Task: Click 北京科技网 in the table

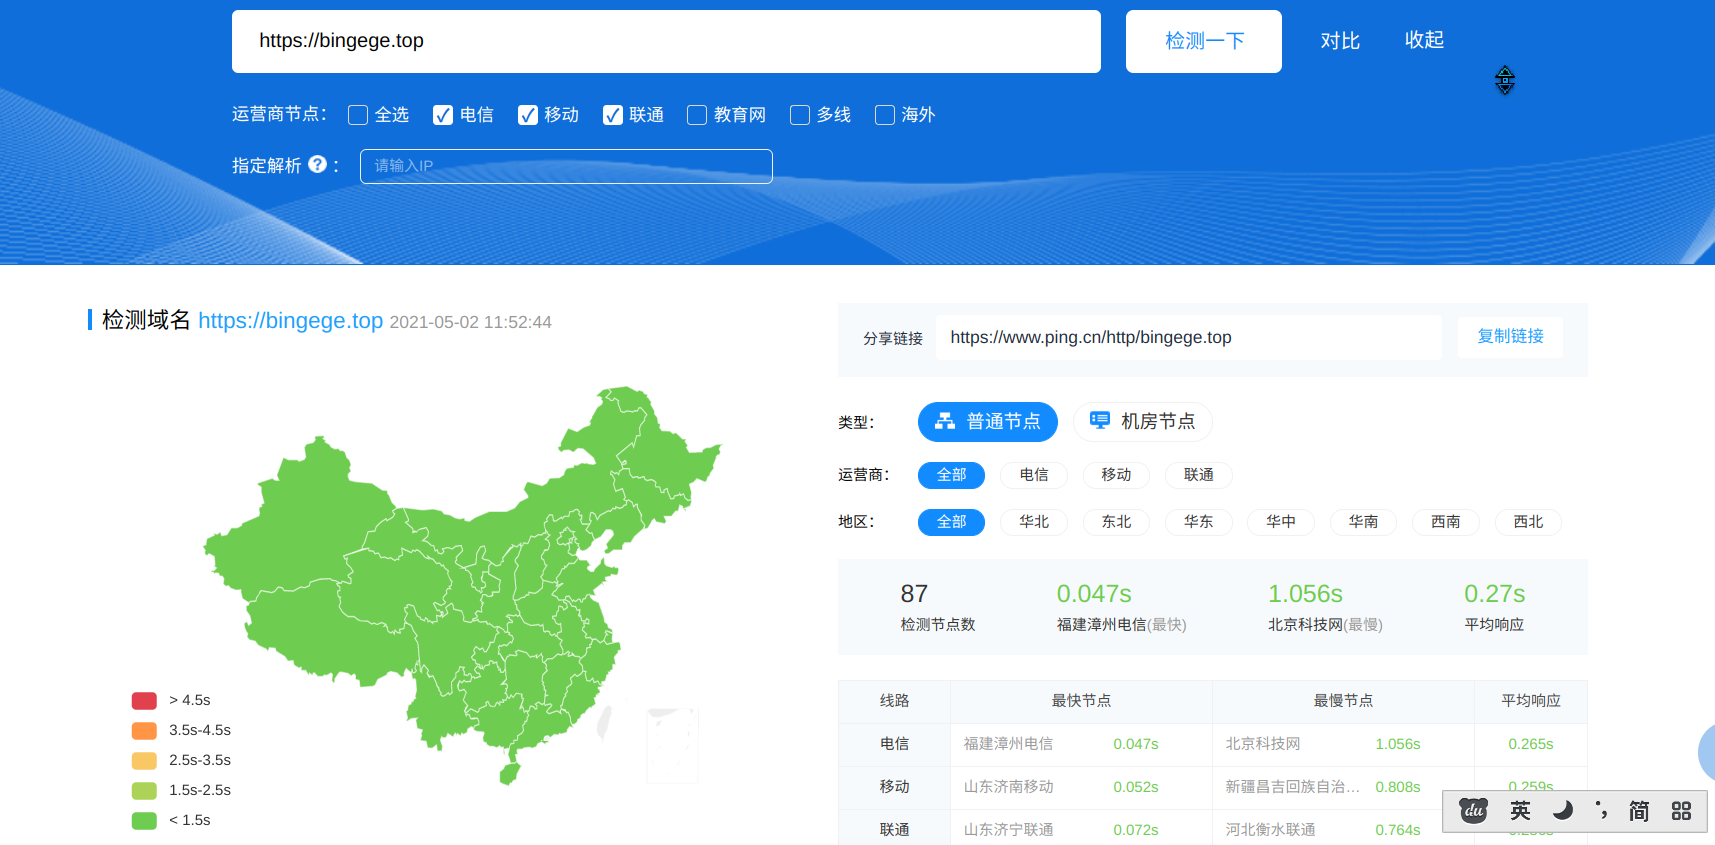Action: (1263, 744)
